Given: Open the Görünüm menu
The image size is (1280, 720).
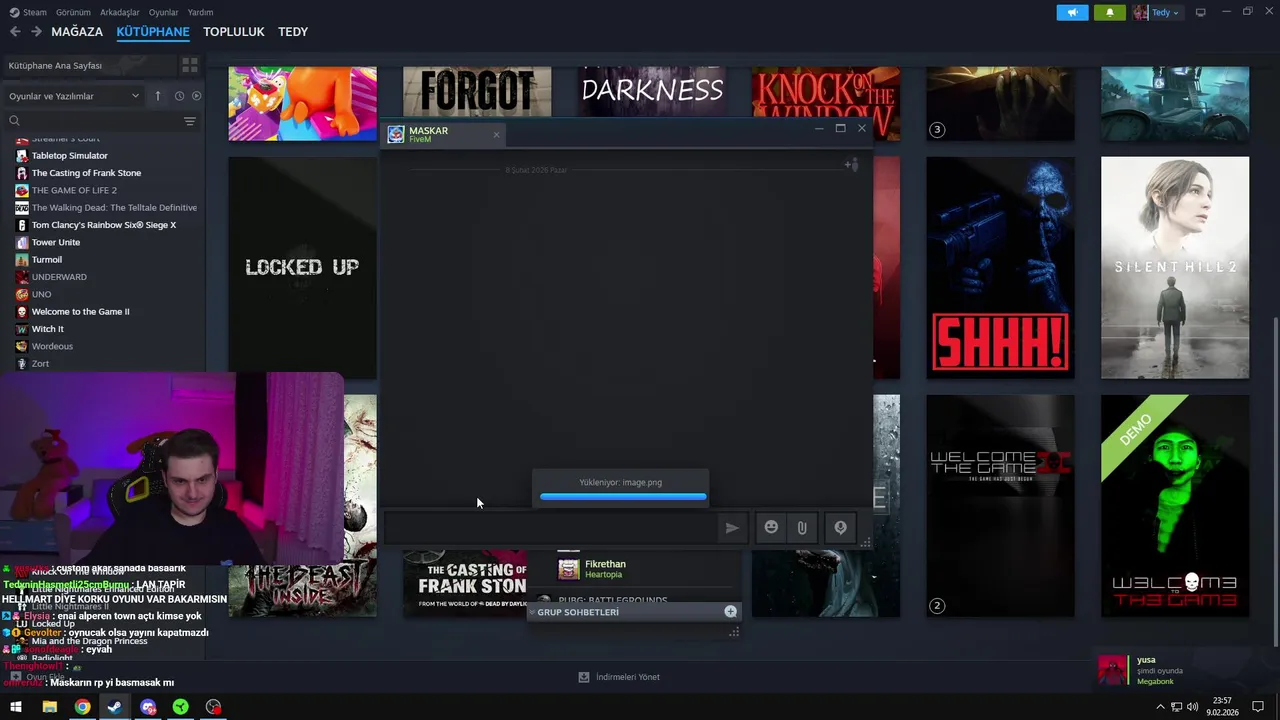Looking at the screenshot, I should click(73, 12).
